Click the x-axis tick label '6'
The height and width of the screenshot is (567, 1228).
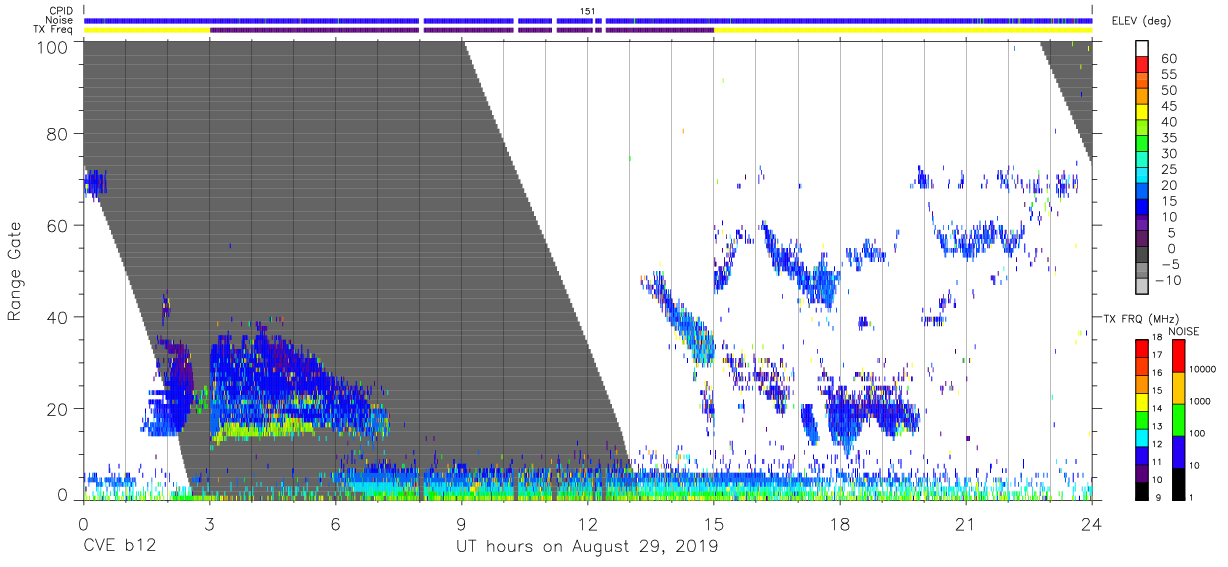335,525
